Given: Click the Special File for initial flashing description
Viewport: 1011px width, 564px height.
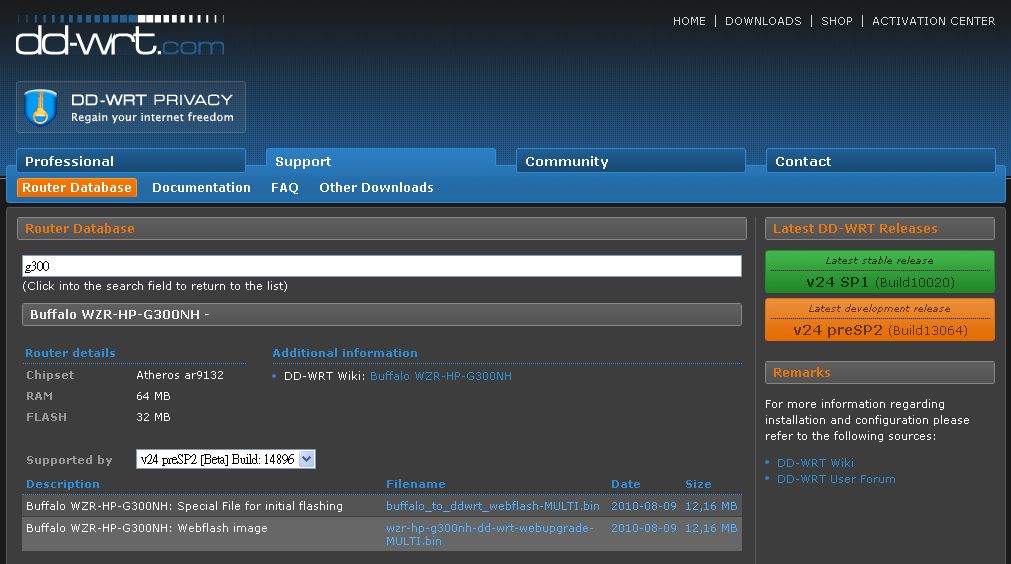Looking at the screenshot, I should (x=184, y=506).
